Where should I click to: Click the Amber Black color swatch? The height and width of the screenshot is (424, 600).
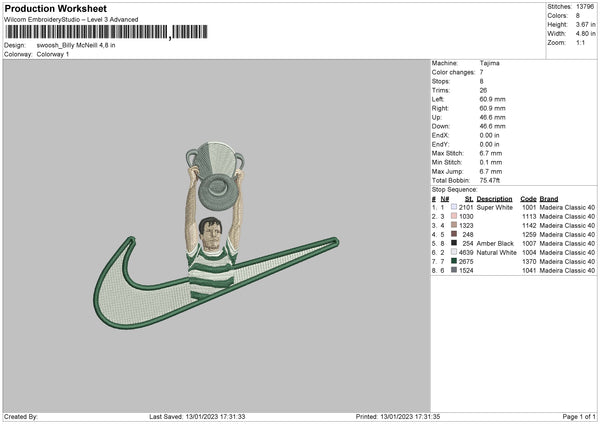point(454,243)
